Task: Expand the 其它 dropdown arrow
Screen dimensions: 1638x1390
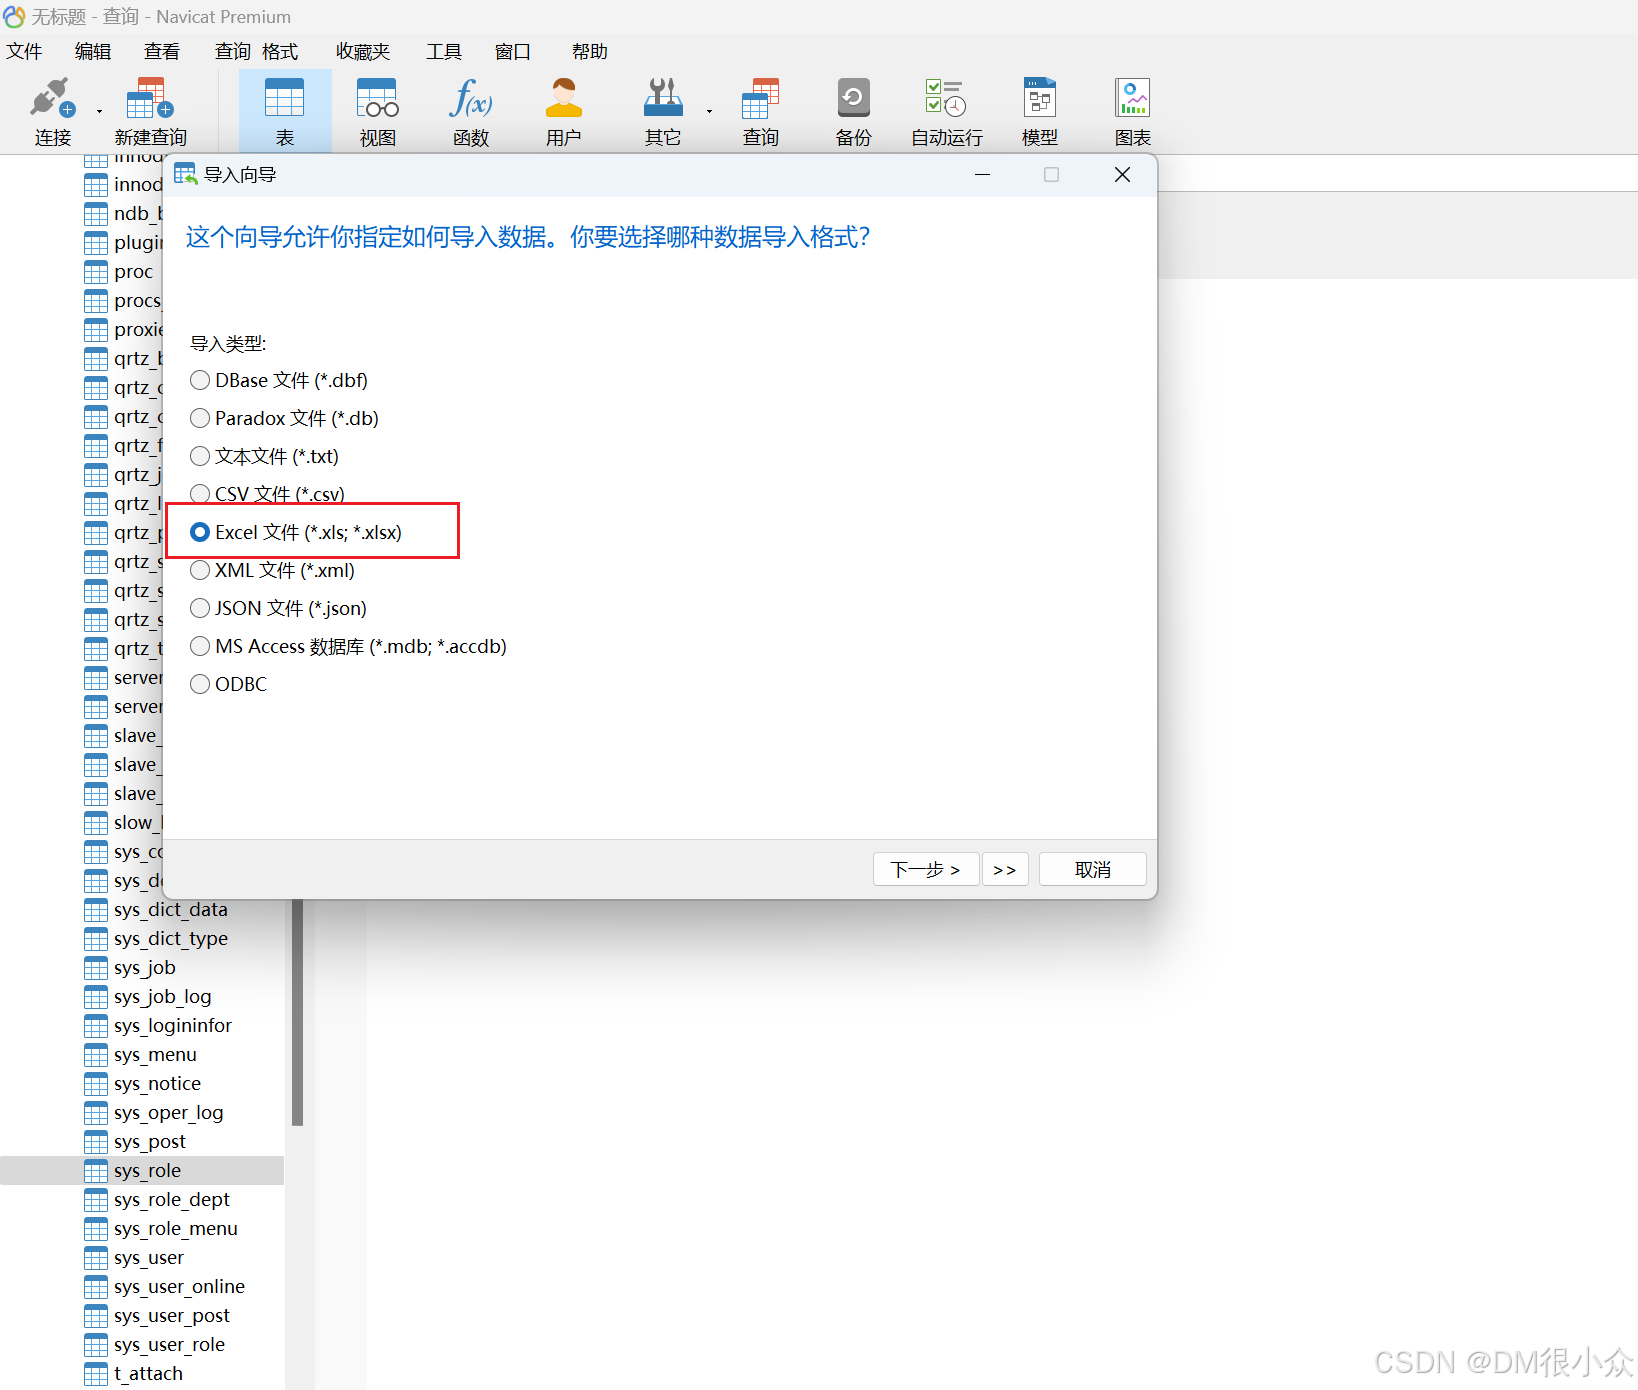Action: coord(709,111)
